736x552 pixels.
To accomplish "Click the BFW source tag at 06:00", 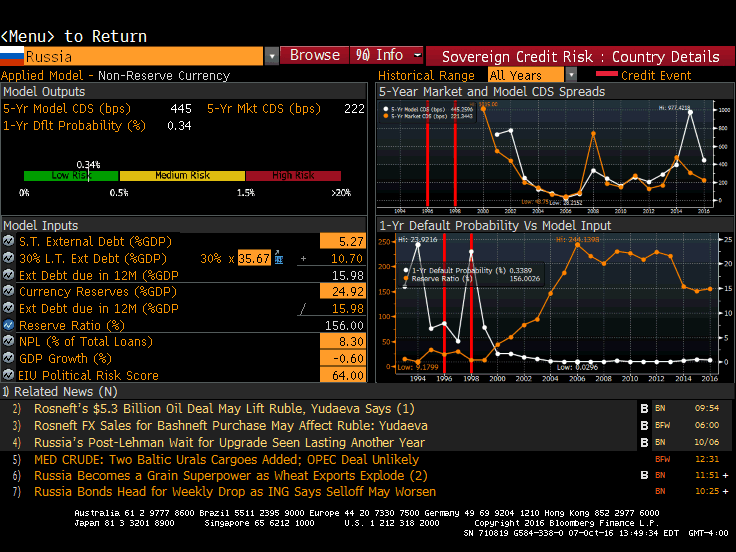I will [x=662, y=425].
